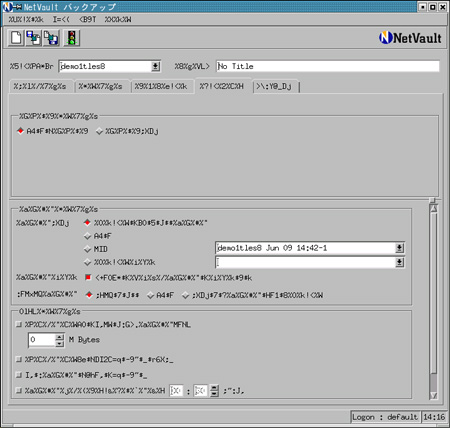Click the minutes field after the colon
This screenshot has width=450, height=428.
point(200,391)
